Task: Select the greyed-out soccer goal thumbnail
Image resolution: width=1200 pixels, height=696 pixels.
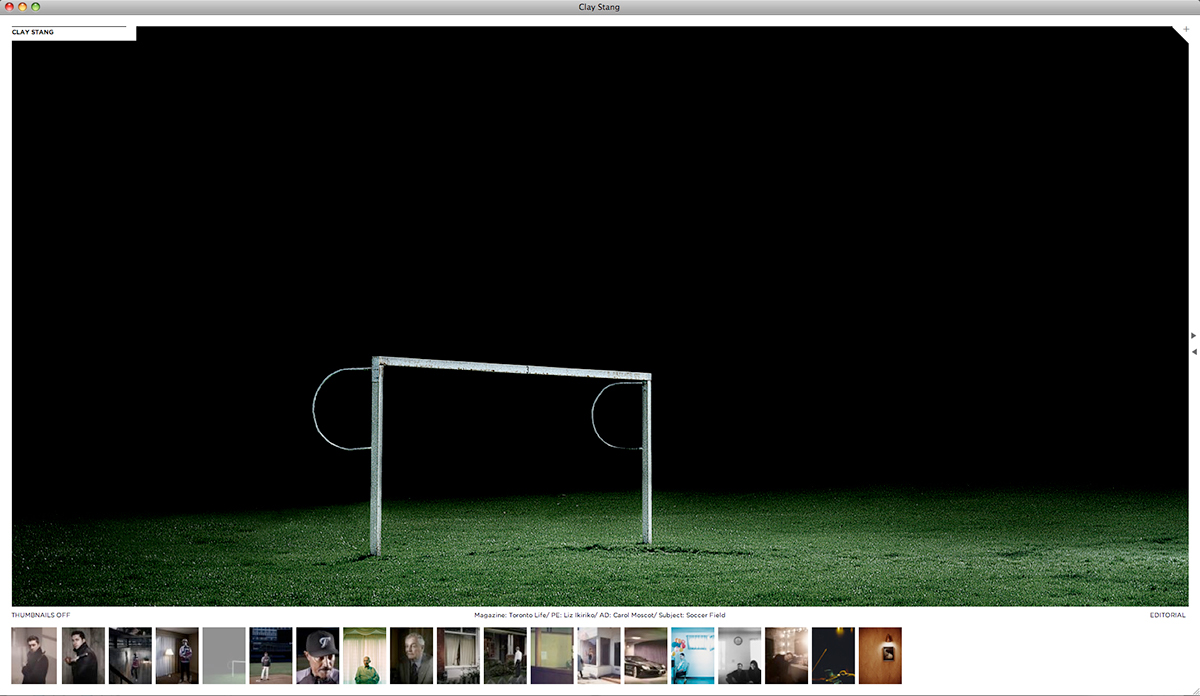Action: tap(224, 656)
